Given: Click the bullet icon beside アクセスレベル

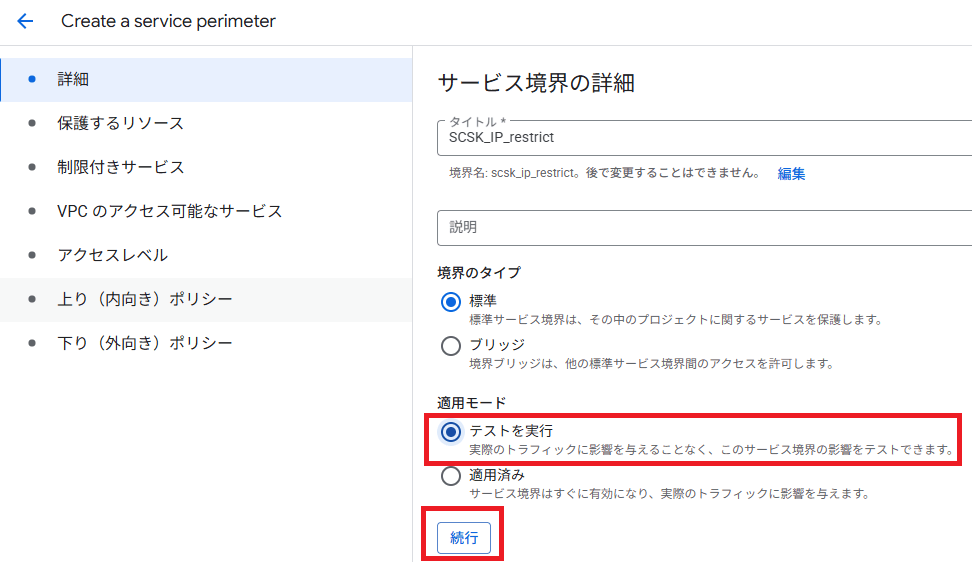Looking at the screenshot, I should (32, 255).
